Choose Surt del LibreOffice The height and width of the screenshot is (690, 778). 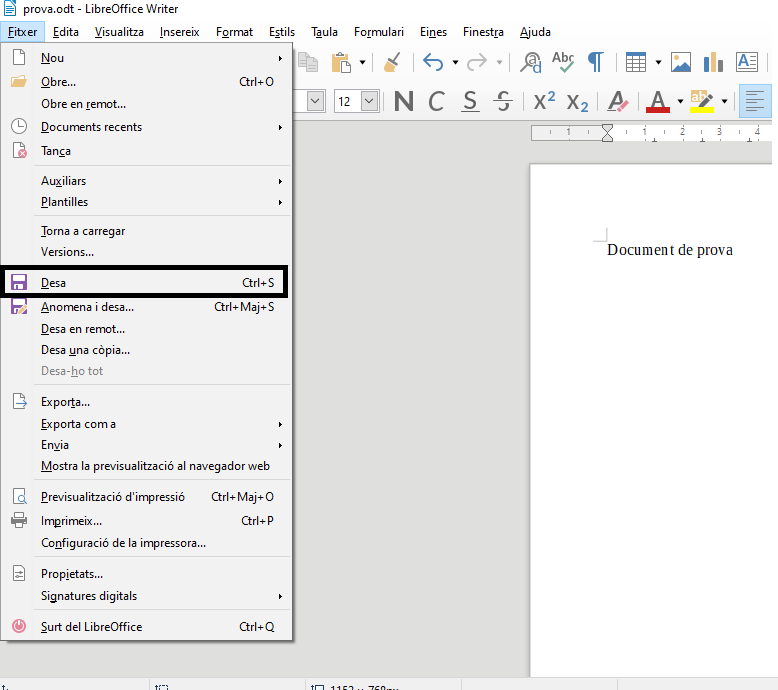147,627
